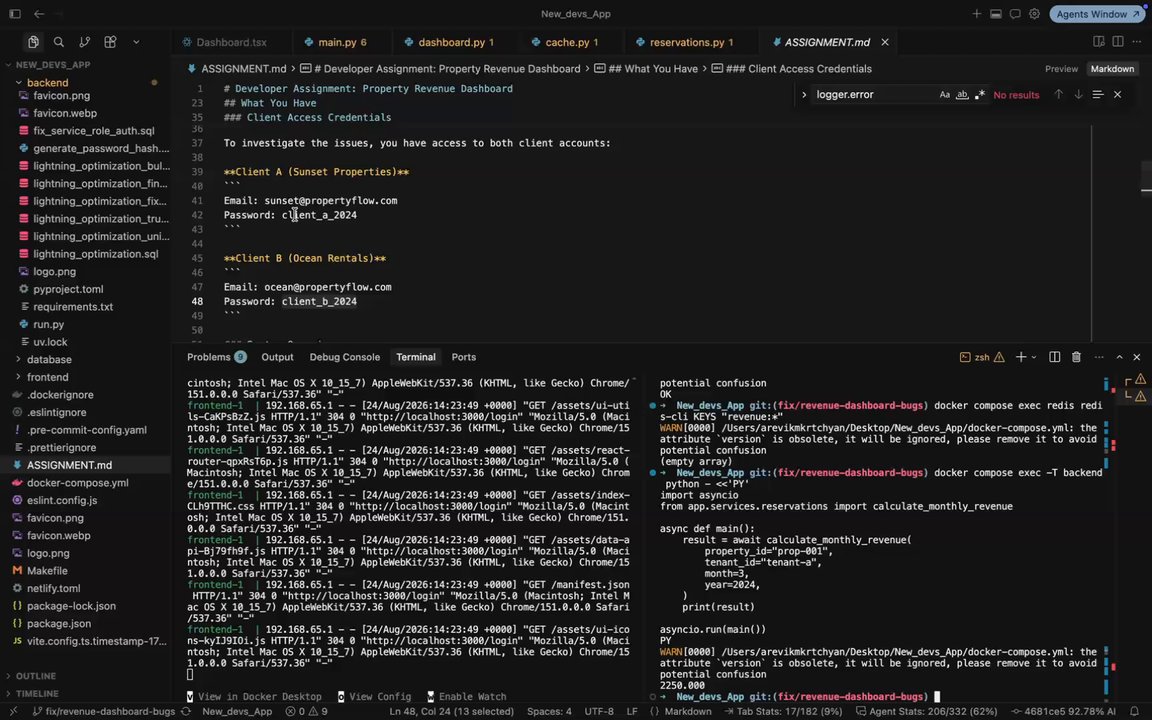1152x720 pixels.
Task: Open the Extensions view
Action: point(110,42)
